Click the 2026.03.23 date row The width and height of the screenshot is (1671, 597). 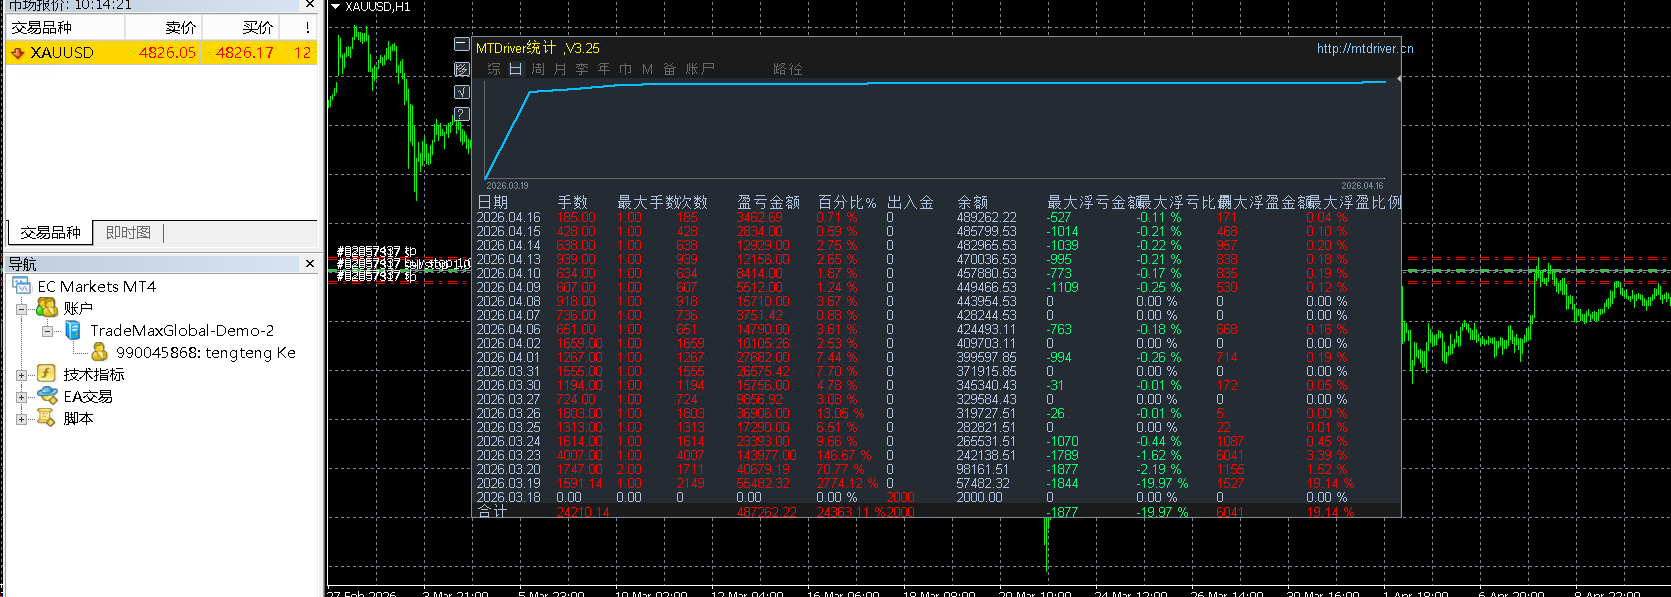tap(508, 455)
